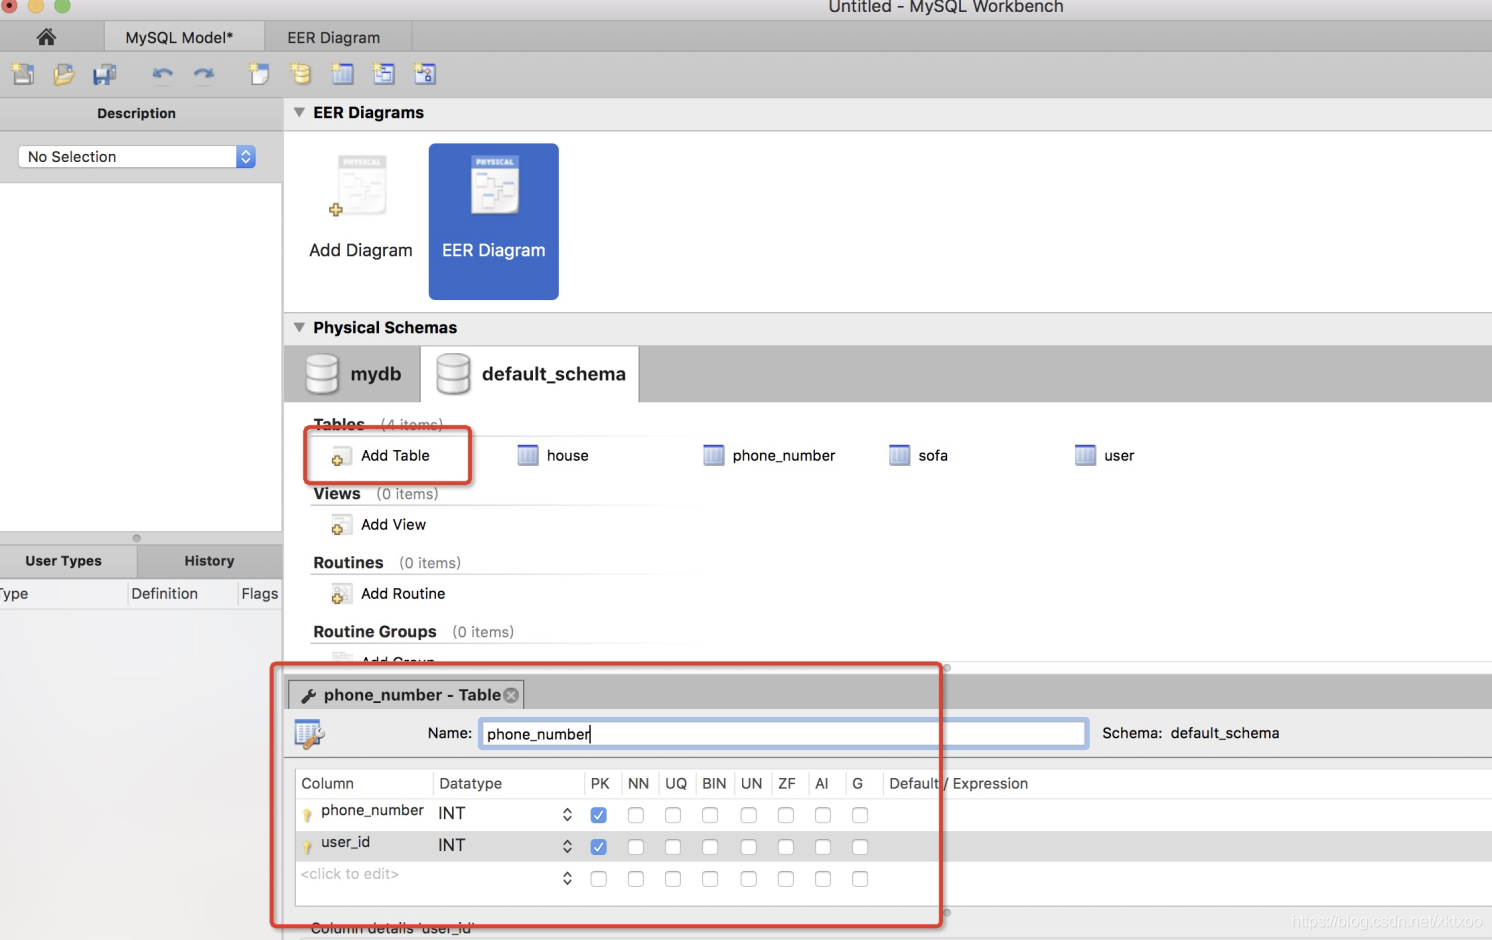Click the house table name
The image size is (1492, 940).
tap(567, 456)
